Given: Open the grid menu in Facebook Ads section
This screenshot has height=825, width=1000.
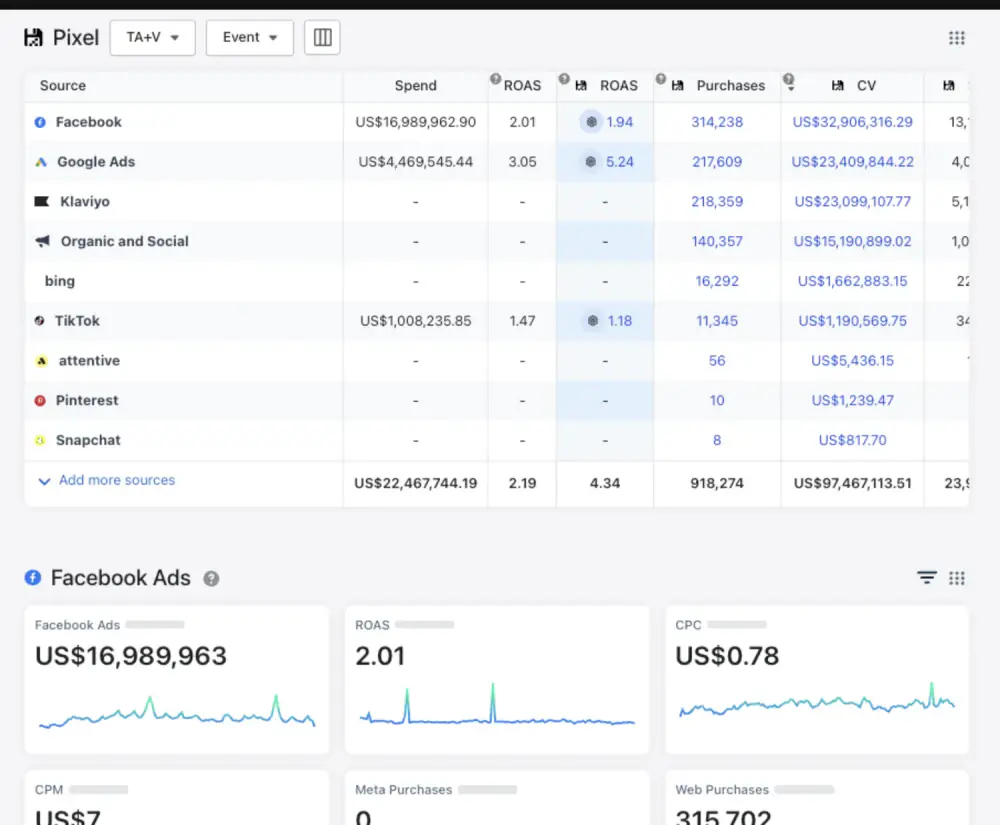Looking at the screenshot, I should [957, 578].
